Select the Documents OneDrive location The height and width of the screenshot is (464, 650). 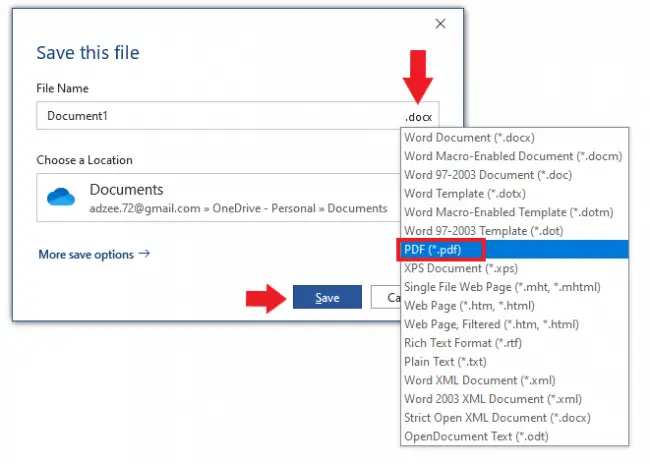click(x=218, y=198)
